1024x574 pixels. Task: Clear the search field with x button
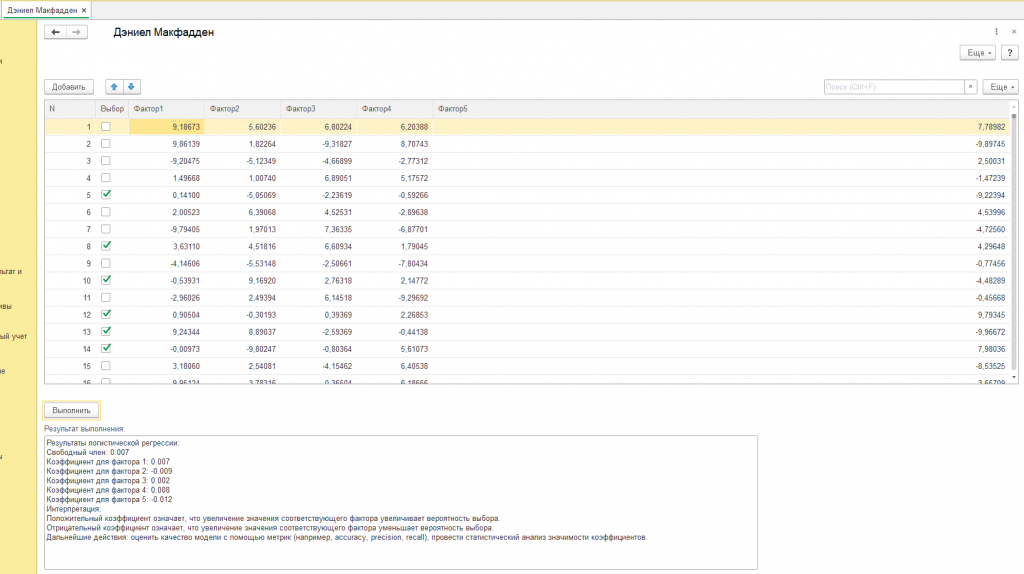tap(970, 87)
